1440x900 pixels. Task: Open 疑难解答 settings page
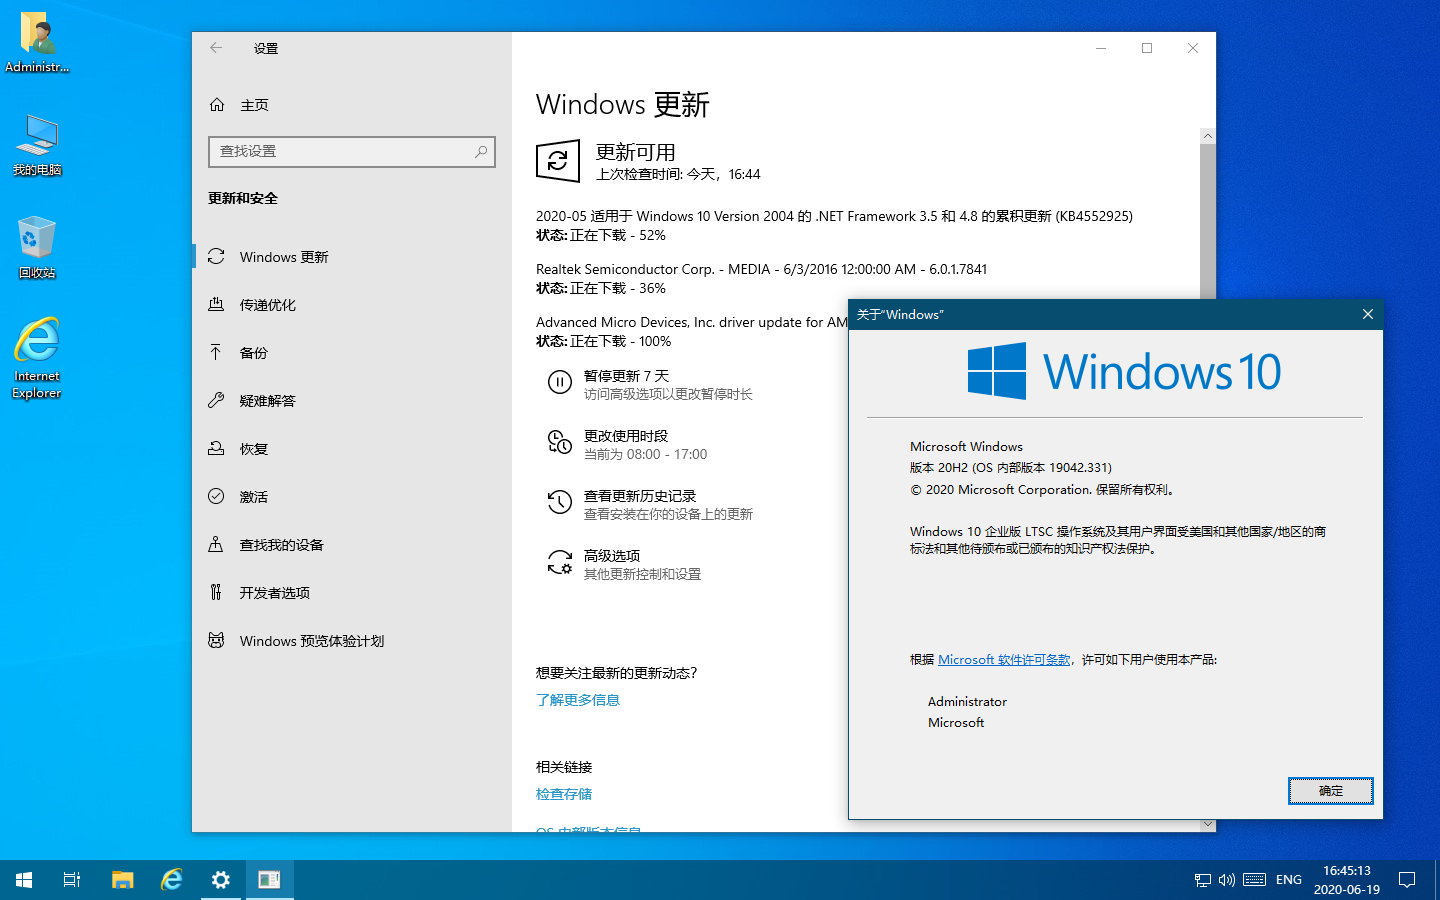tap(352, 401)
